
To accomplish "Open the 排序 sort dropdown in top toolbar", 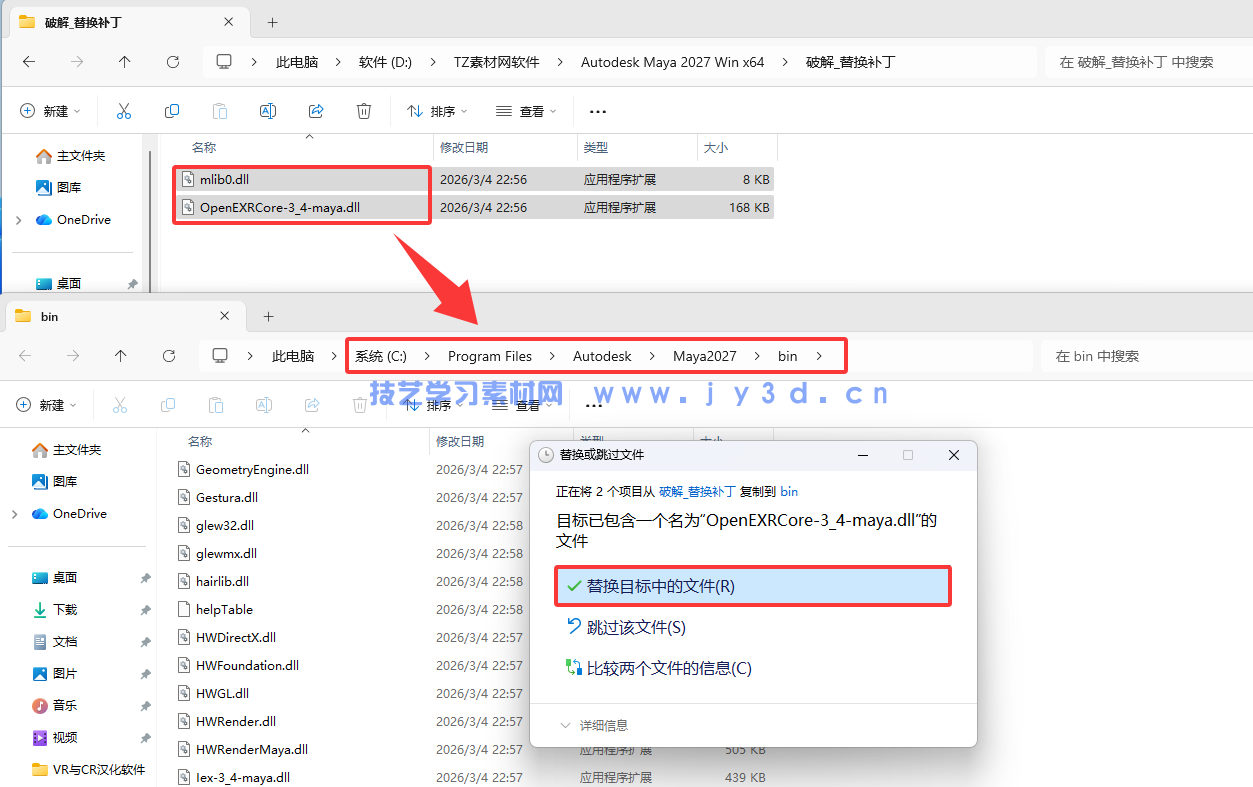I will (x=437, y=111).
